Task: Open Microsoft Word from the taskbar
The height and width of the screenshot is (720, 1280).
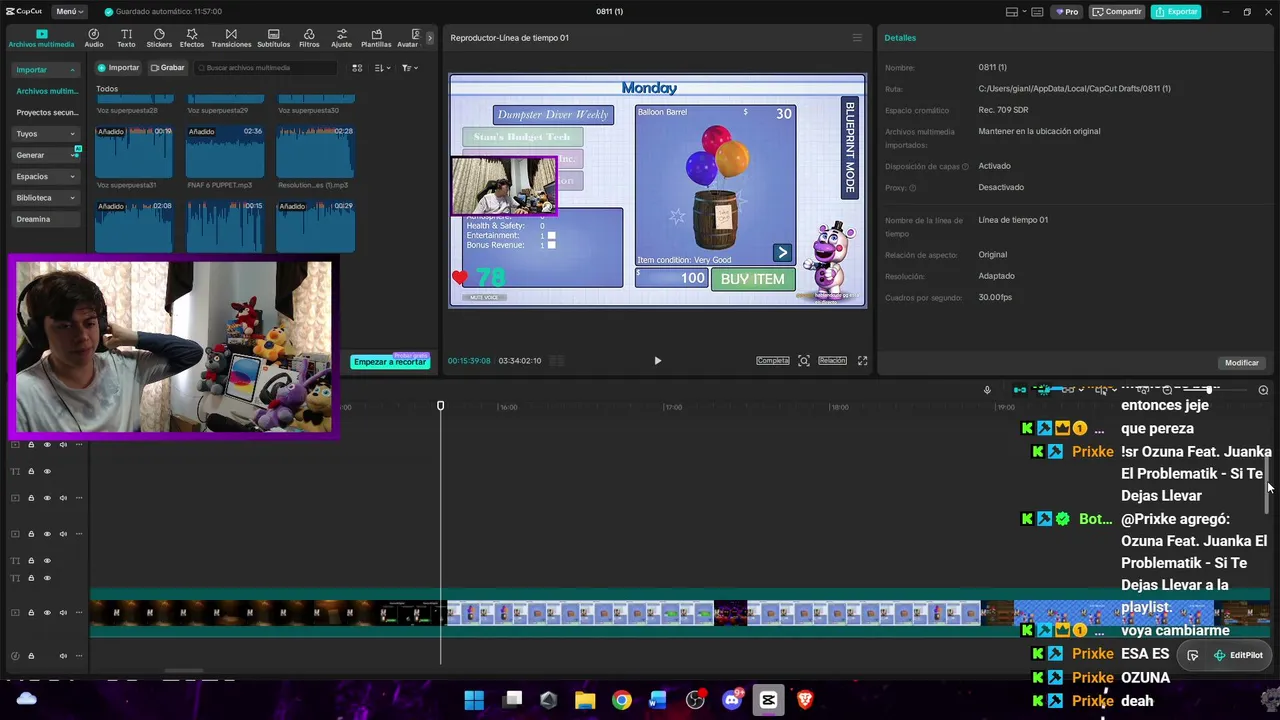Action: 658,700
